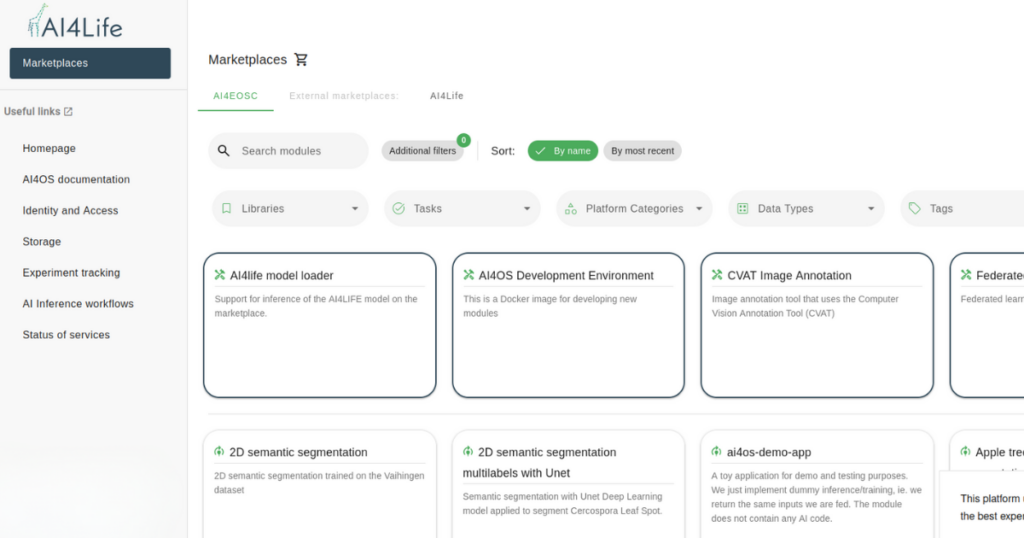Open the AI4OS documentation link

[x=76, y=180]
